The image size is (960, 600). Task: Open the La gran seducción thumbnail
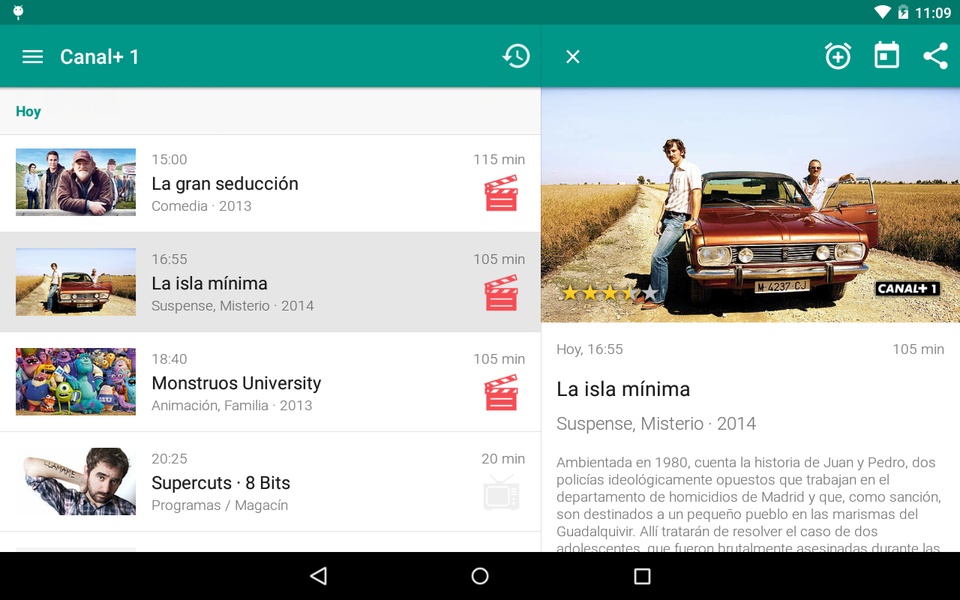click(76, 182)
